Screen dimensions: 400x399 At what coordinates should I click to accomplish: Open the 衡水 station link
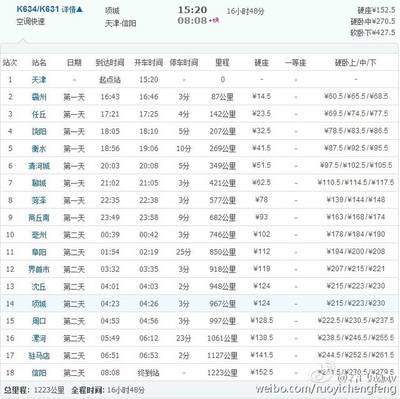tap(39, 149)
